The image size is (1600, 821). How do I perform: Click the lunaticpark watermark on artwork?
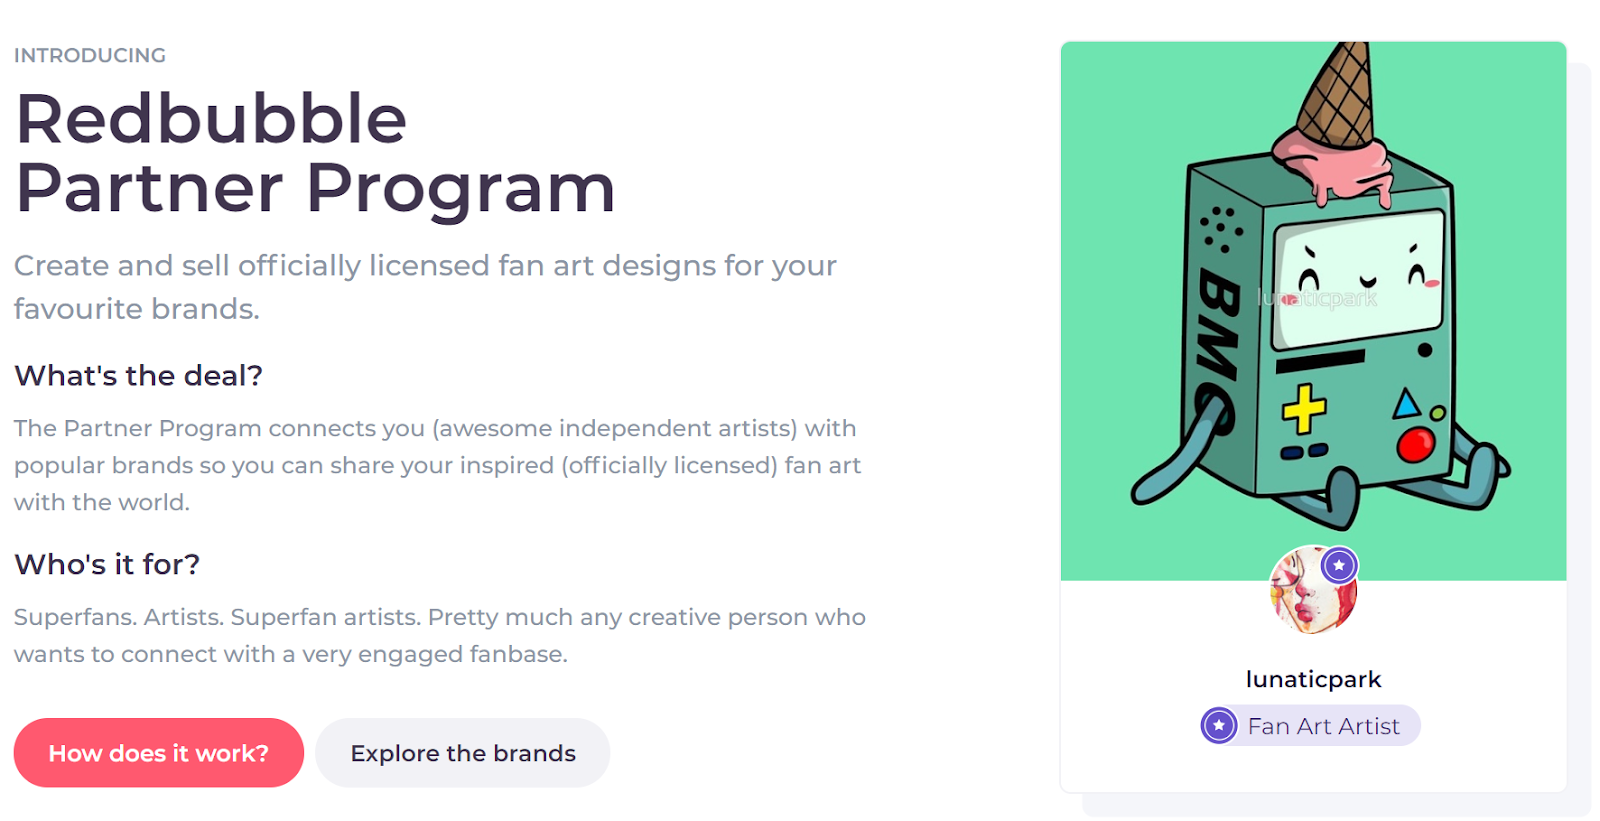click(x=1317, y=298)
